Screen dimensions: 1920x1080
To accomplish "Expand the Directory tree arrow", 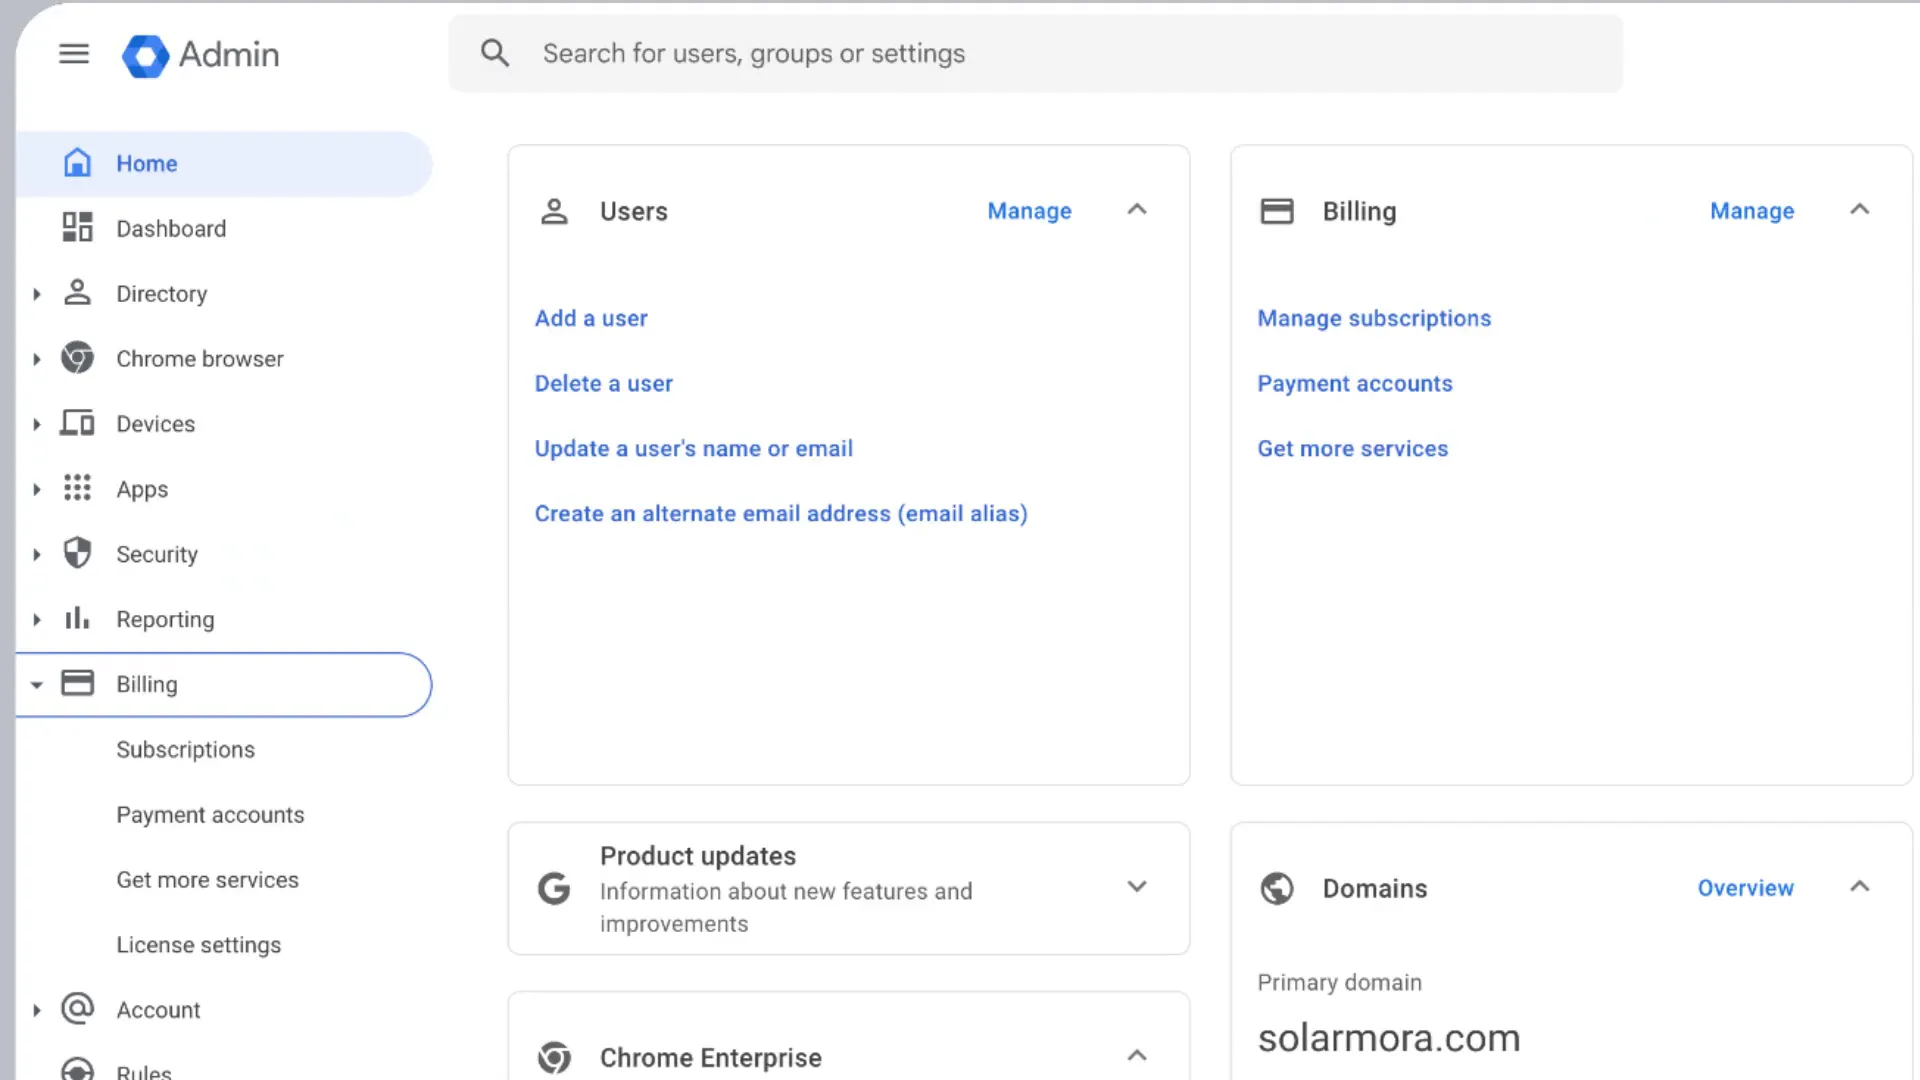I will click(x=37, y=294).
